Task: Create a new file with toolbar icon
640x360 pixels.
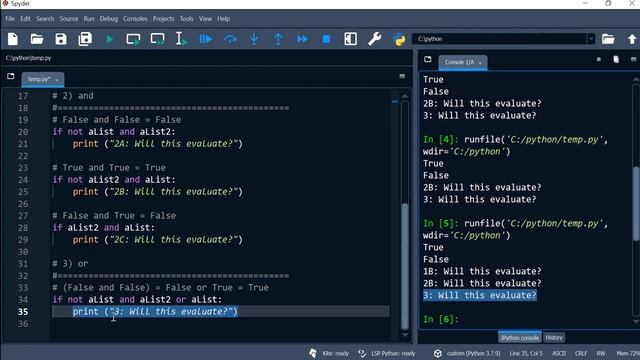Action: tap(13, 39)
